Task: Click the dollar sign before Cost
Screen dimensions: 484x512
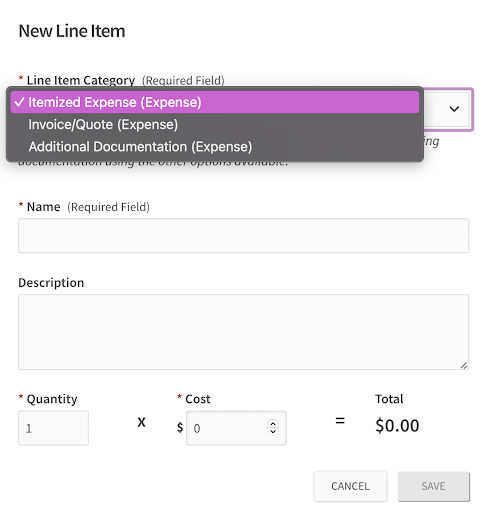Action: tap(180, 427)
